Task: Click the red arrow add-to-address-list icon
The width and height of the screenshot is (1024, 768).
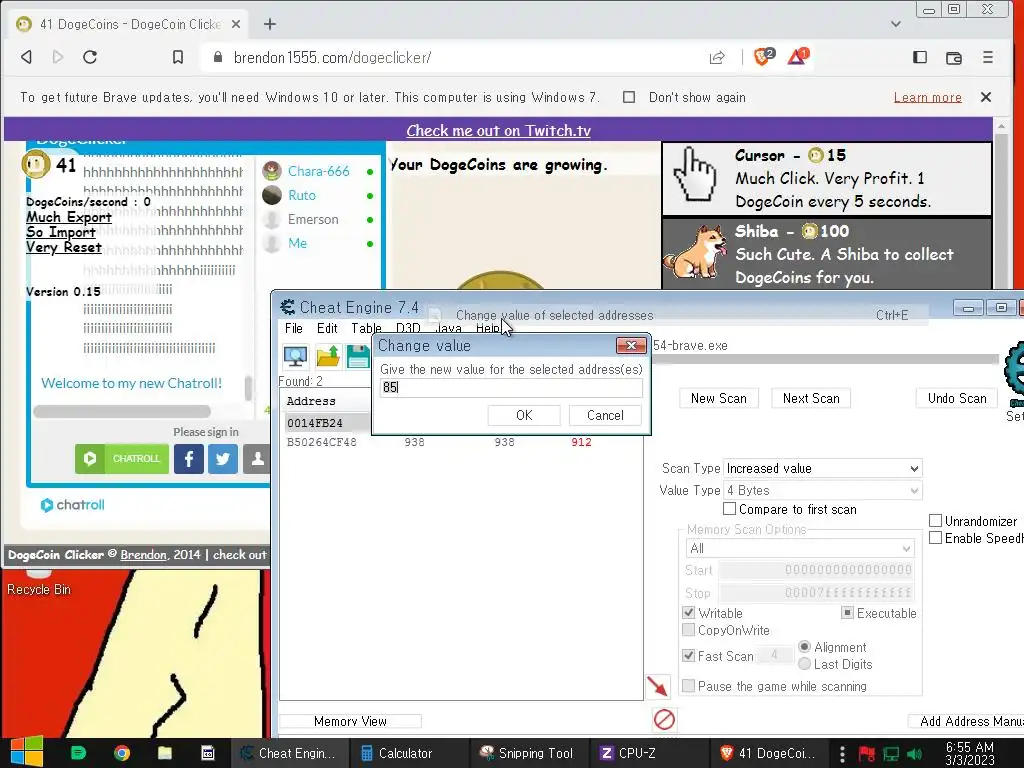Action: click(658, 686)
